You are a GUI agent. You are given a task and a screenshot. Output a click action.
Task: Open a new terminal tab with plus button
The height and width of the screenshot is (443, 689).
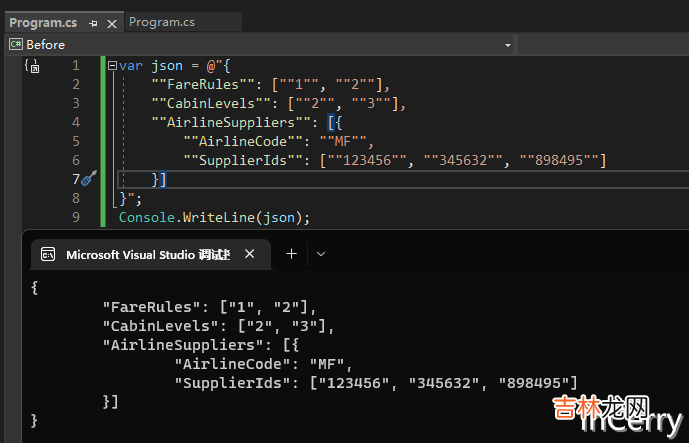tap(292, 254)
